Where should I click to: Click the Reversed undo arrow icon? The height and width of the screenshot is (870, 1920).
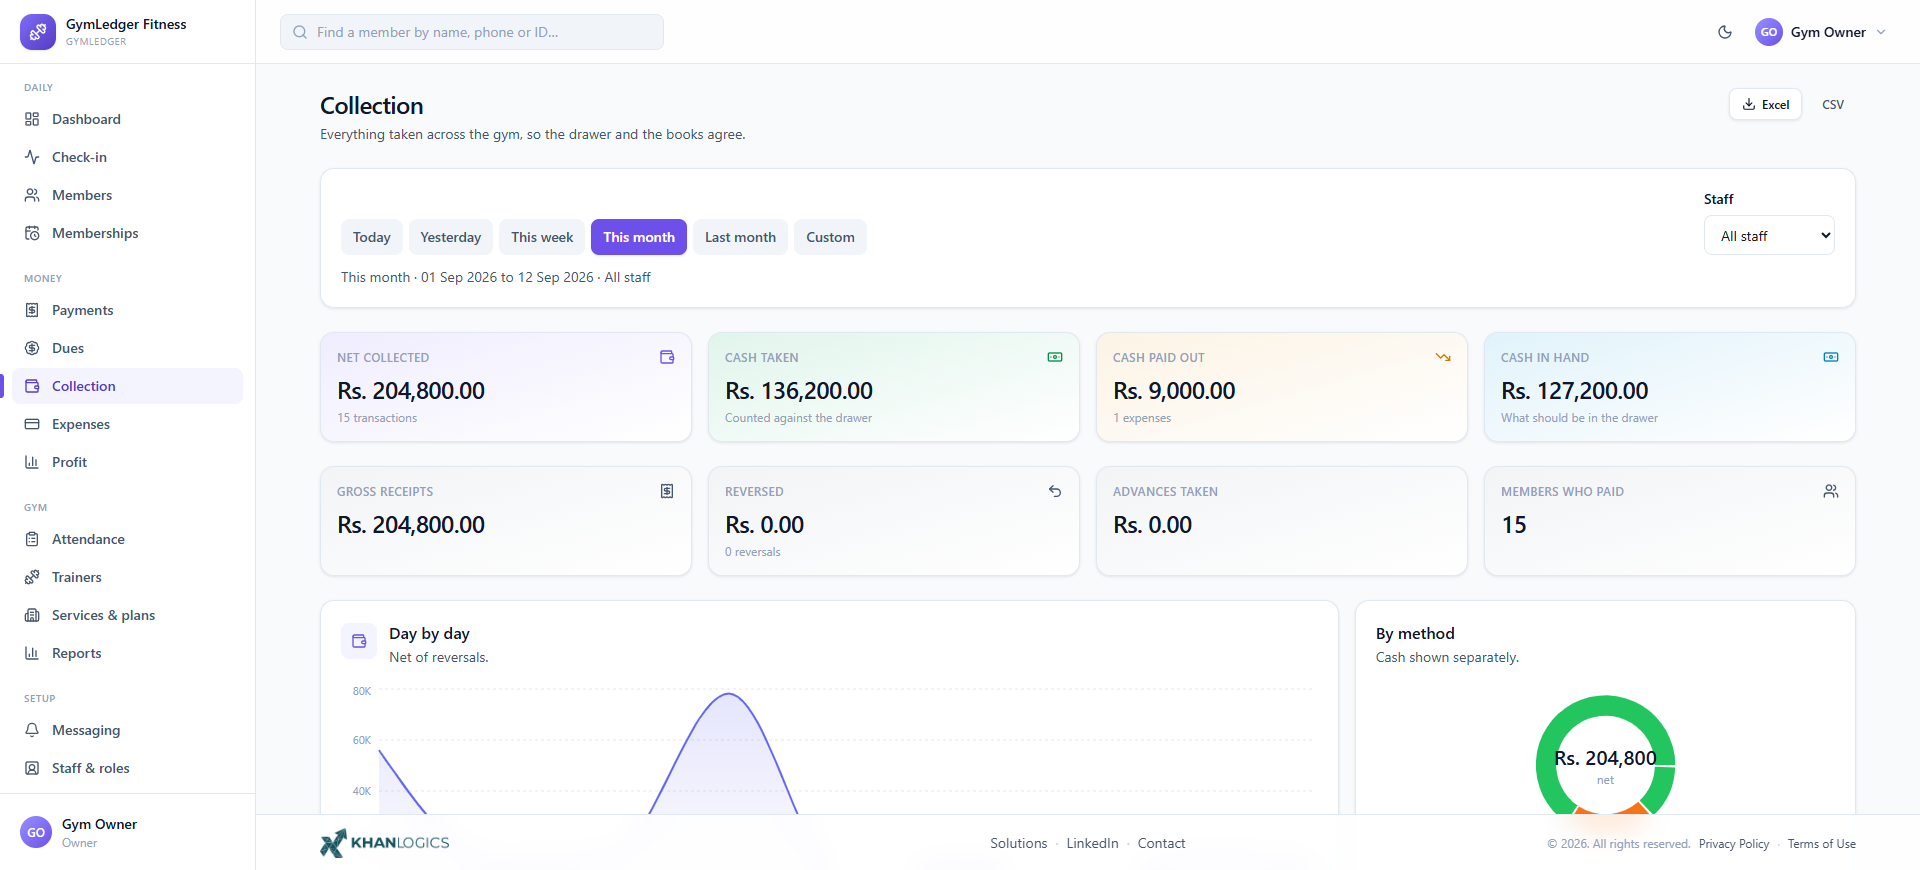pos(1055,491)
